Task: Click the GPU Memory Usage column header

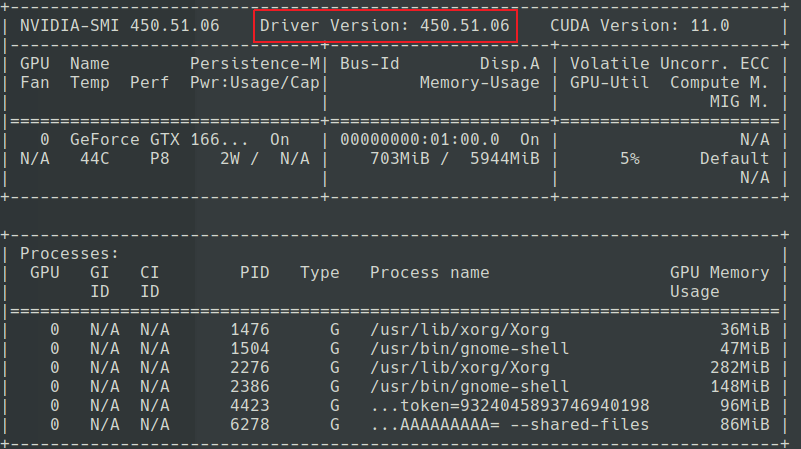Action: point(720,282)
